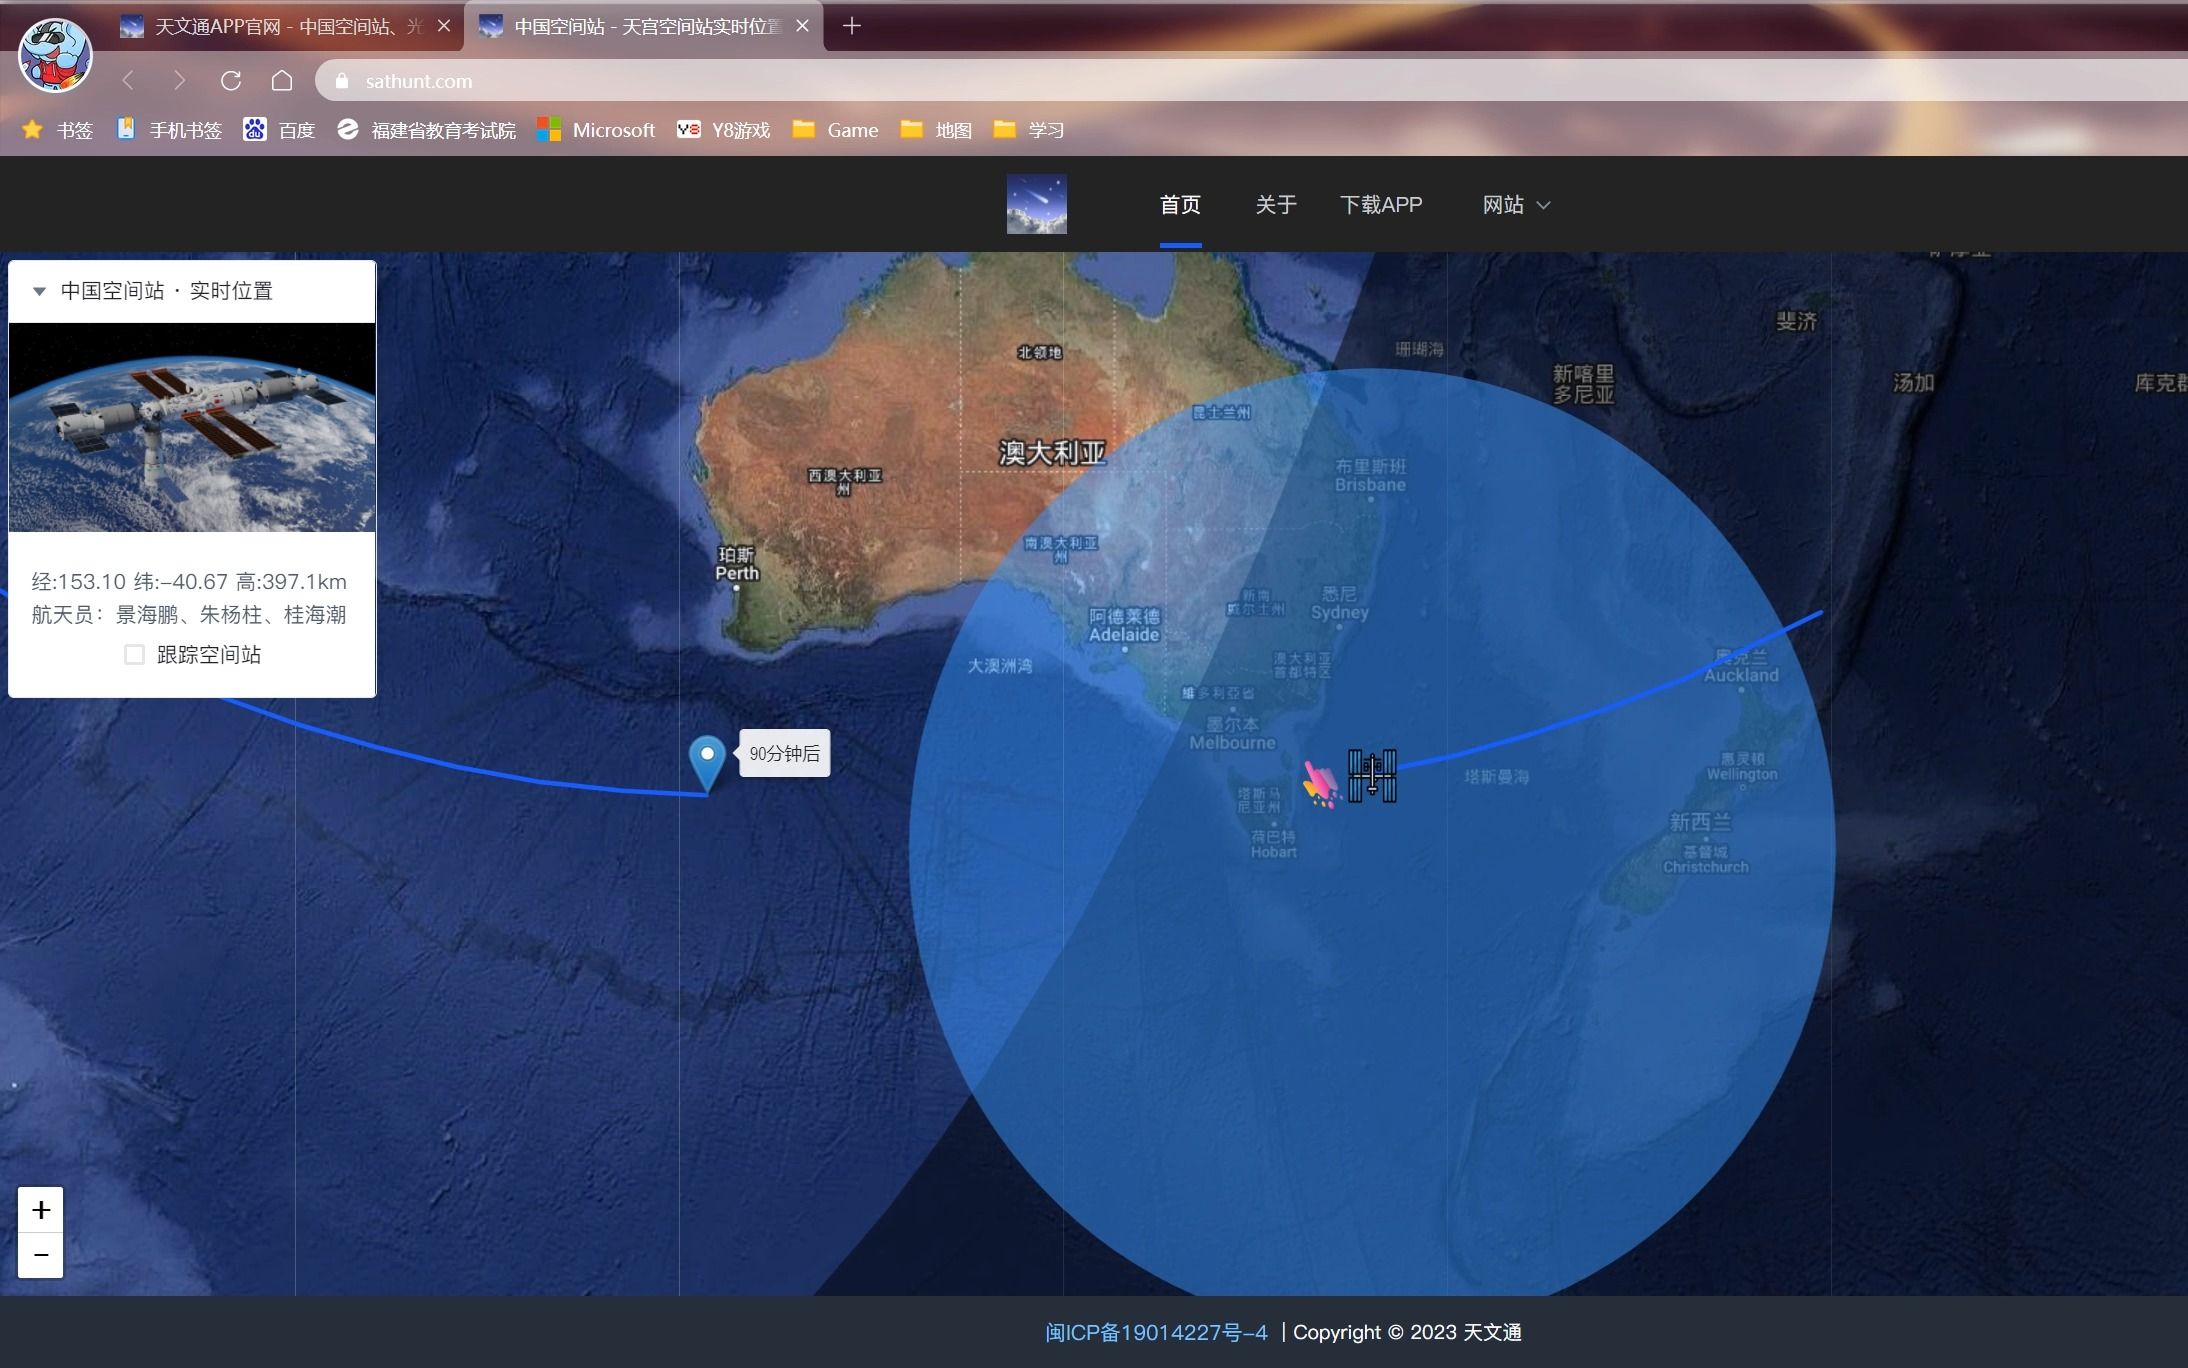Click the 澳大利亚 map label
This screenshot has width=2188, height=1368.
click(1052, 453)
